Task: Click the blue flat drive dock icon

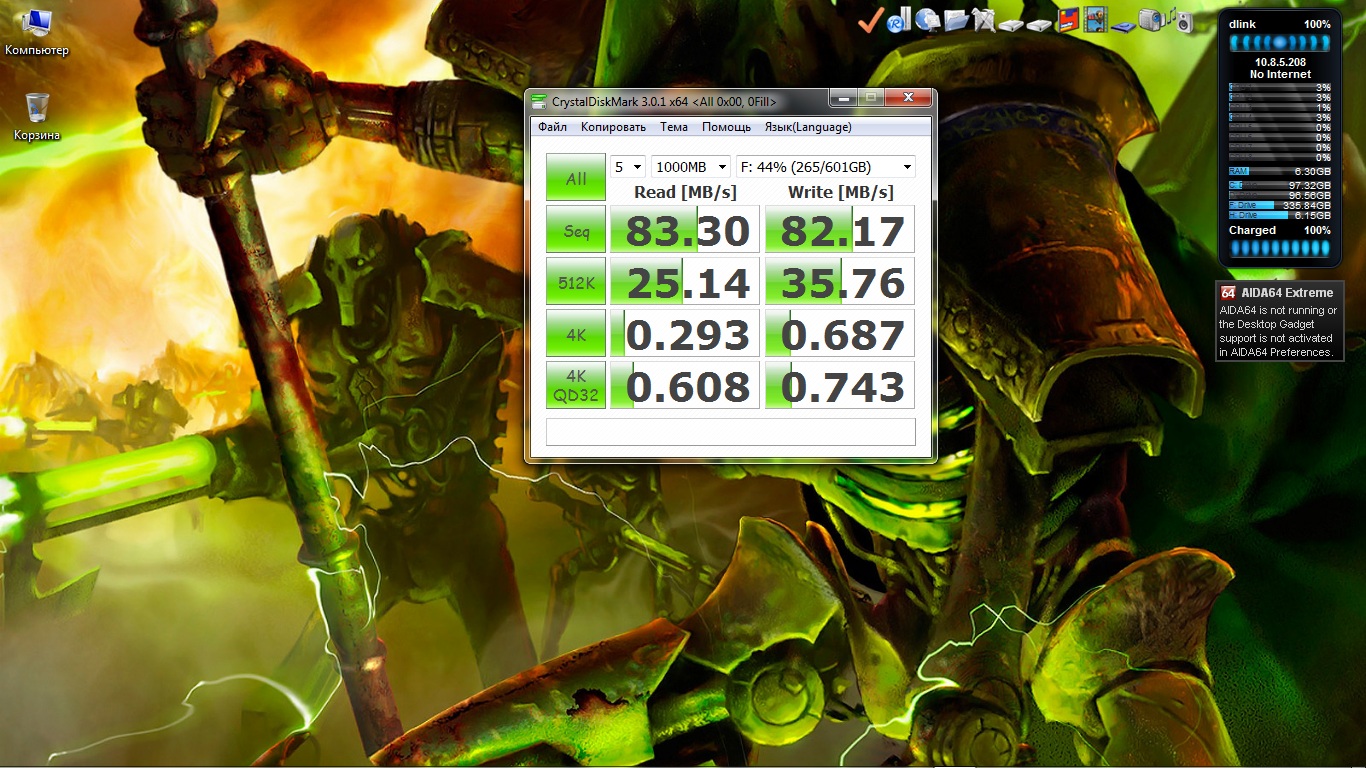Action: (x=1124, y=26)
